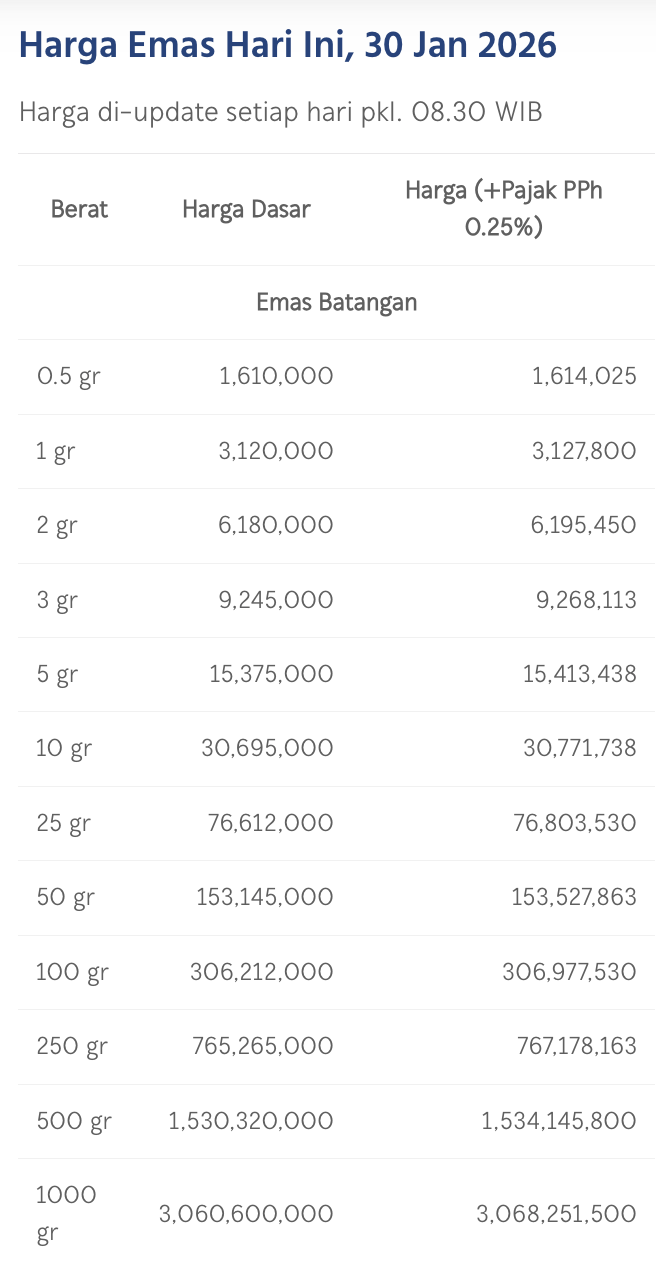Select the Berat column header

click(x=79, y=209)
